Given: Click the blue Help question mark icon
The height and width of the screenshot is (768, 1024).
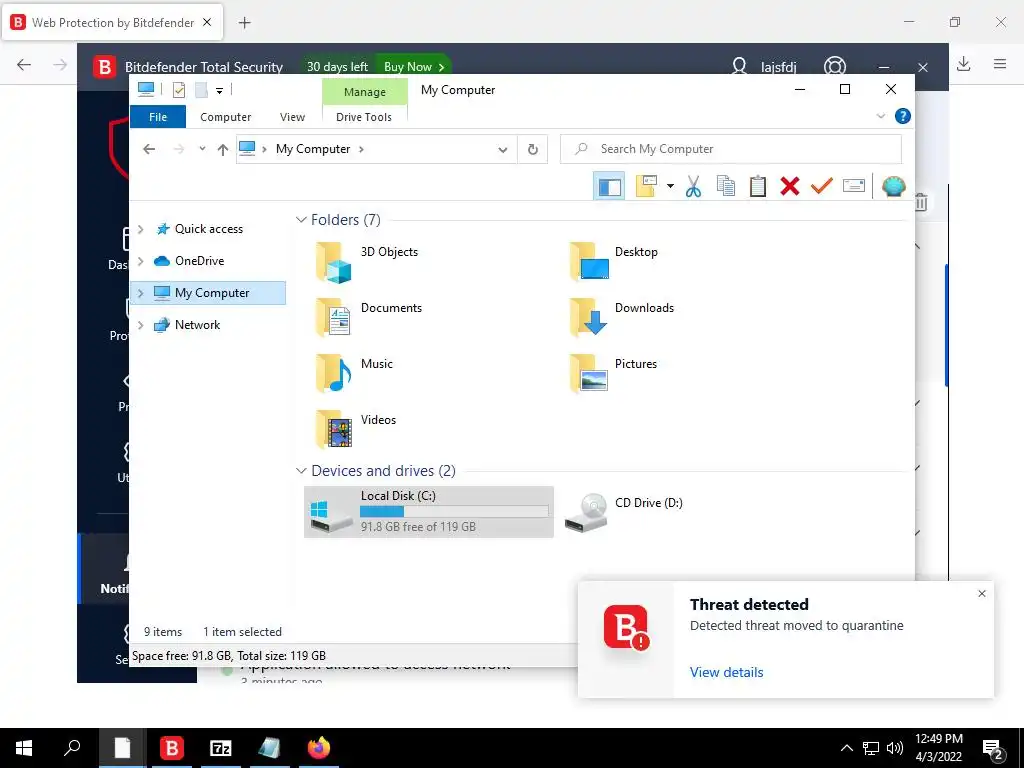Looking at the screenshot, I should (x=903, y=116).
